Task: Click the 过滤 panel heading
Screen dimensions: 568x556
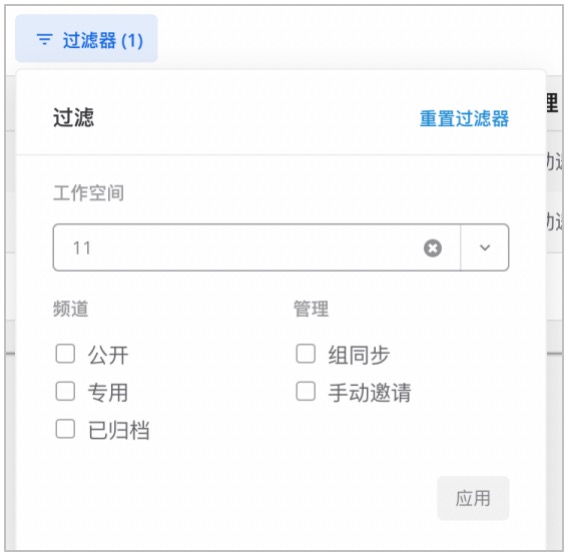Action: point(74,118)
